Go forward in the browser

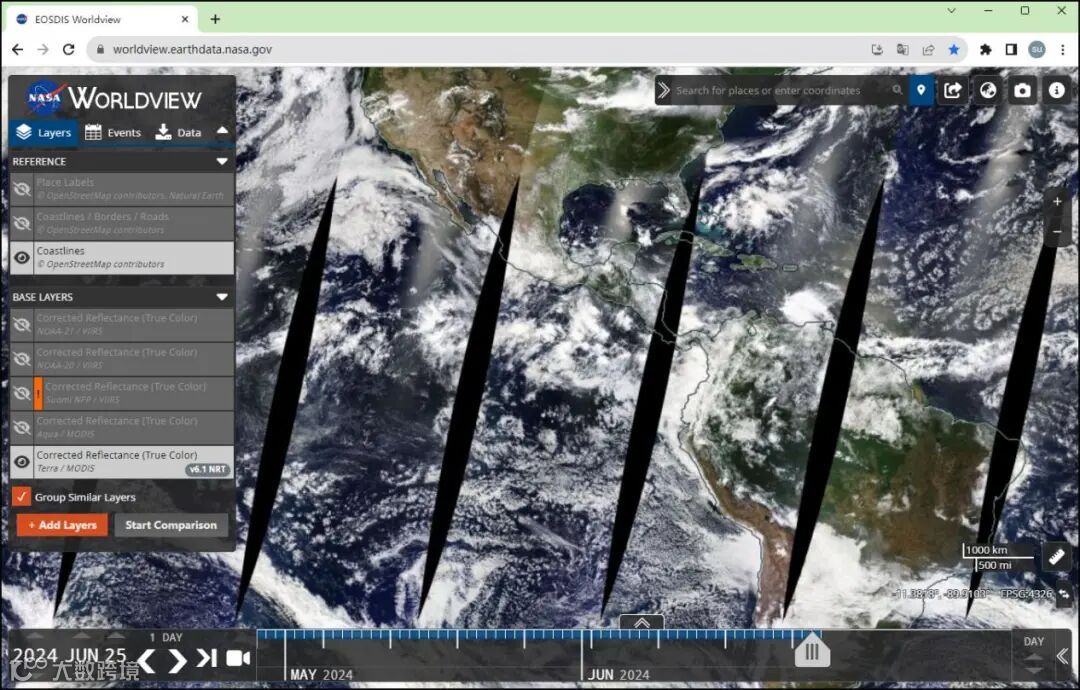pos(43,50)
